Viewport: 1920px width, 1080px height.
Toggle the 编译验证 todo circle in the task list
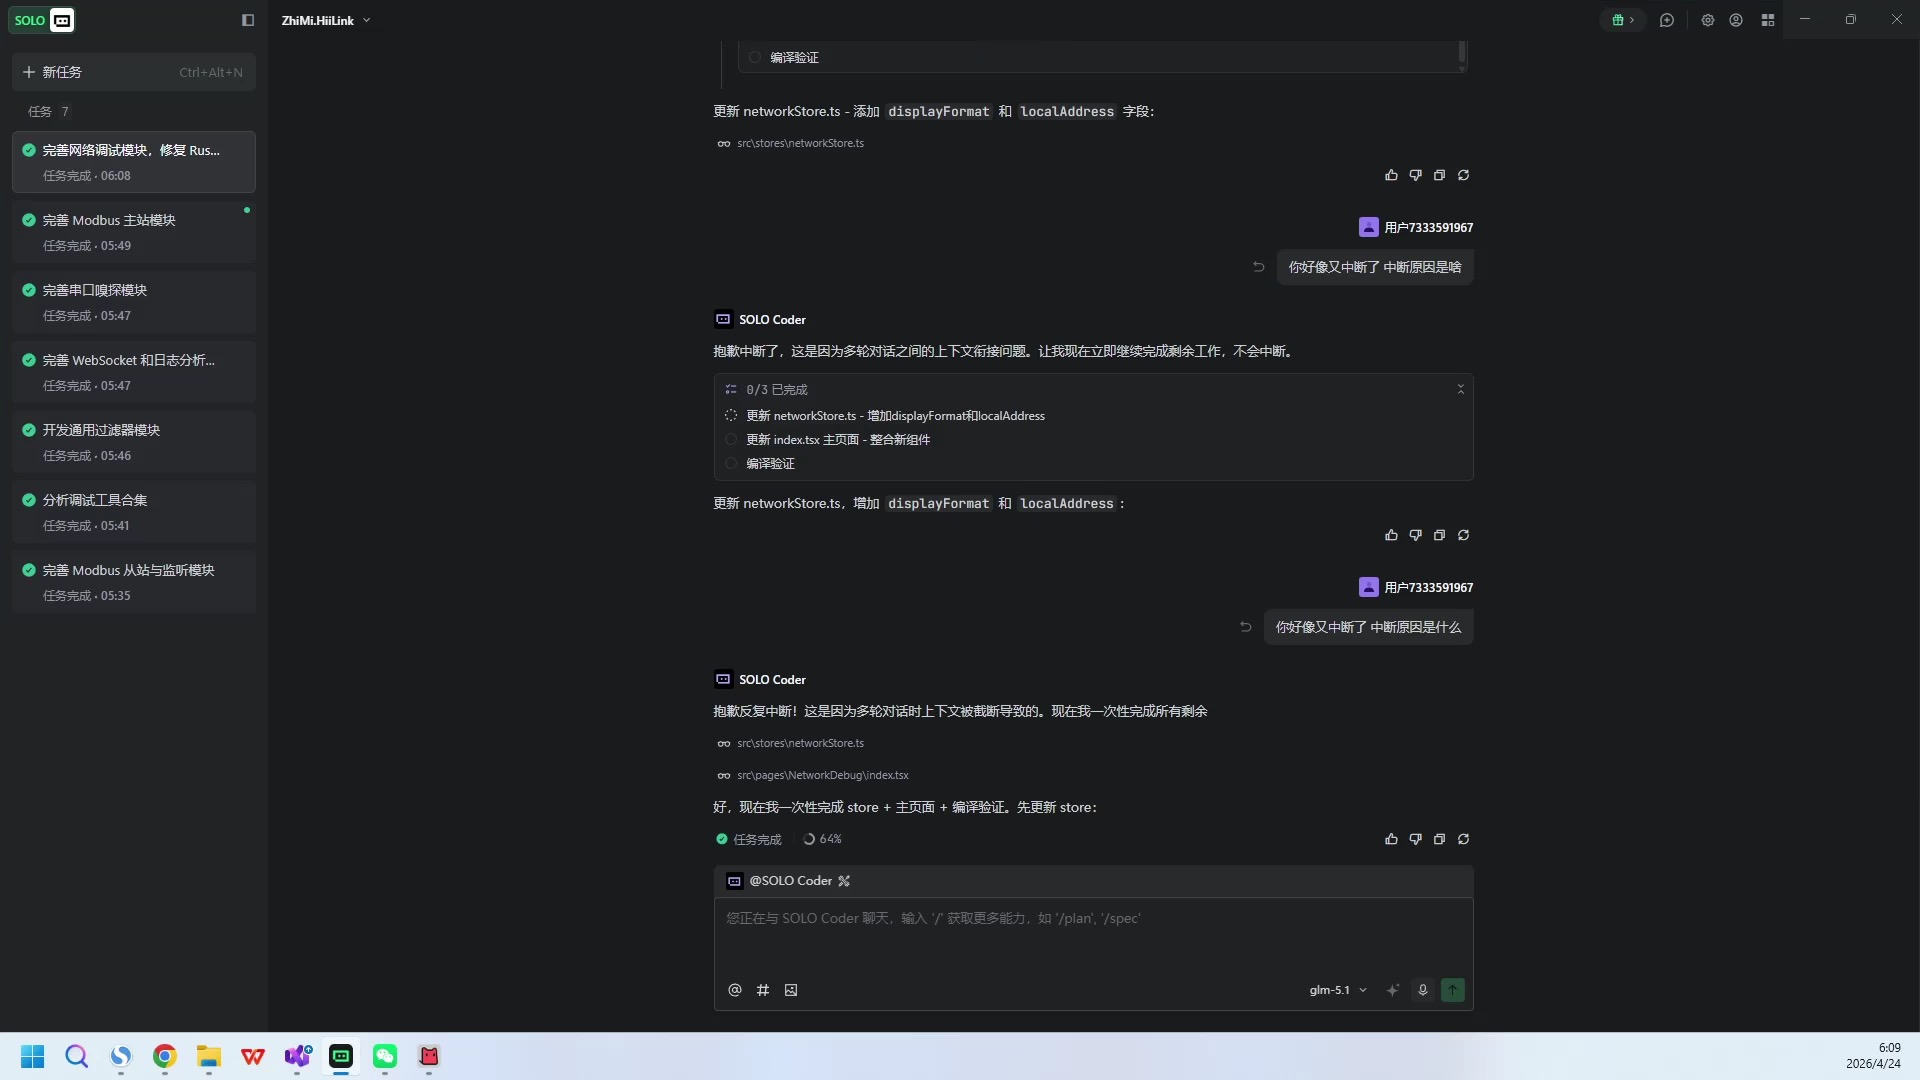coord(731,464)
